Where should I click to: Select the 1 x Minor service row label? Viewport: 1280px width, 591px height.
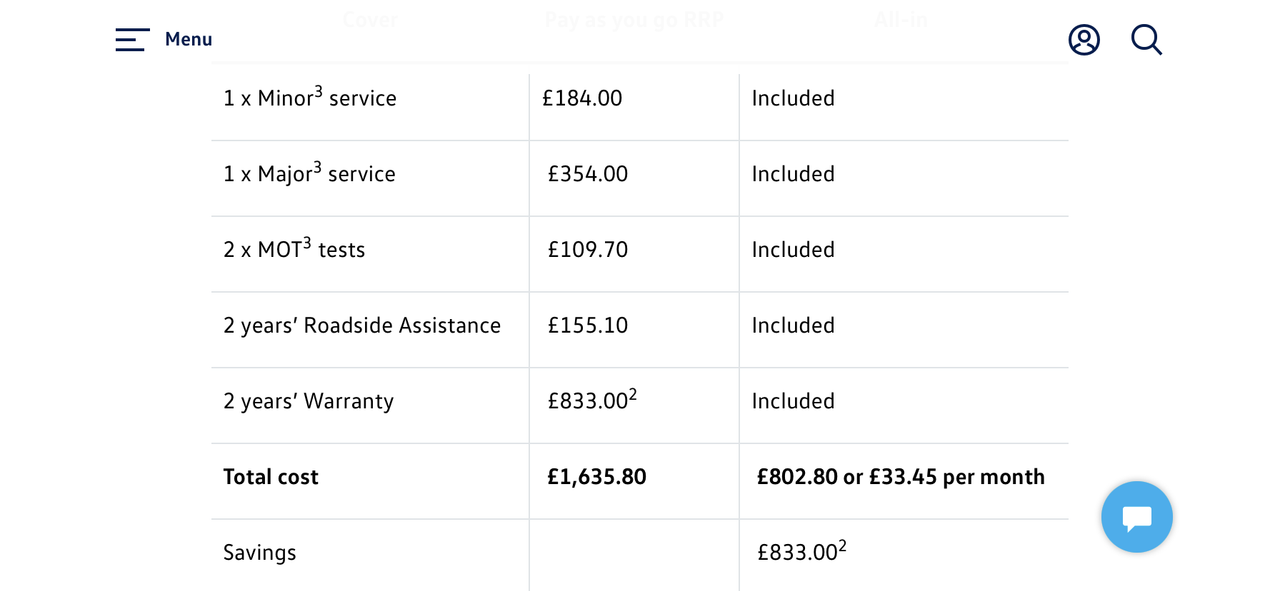click(310, 98)
